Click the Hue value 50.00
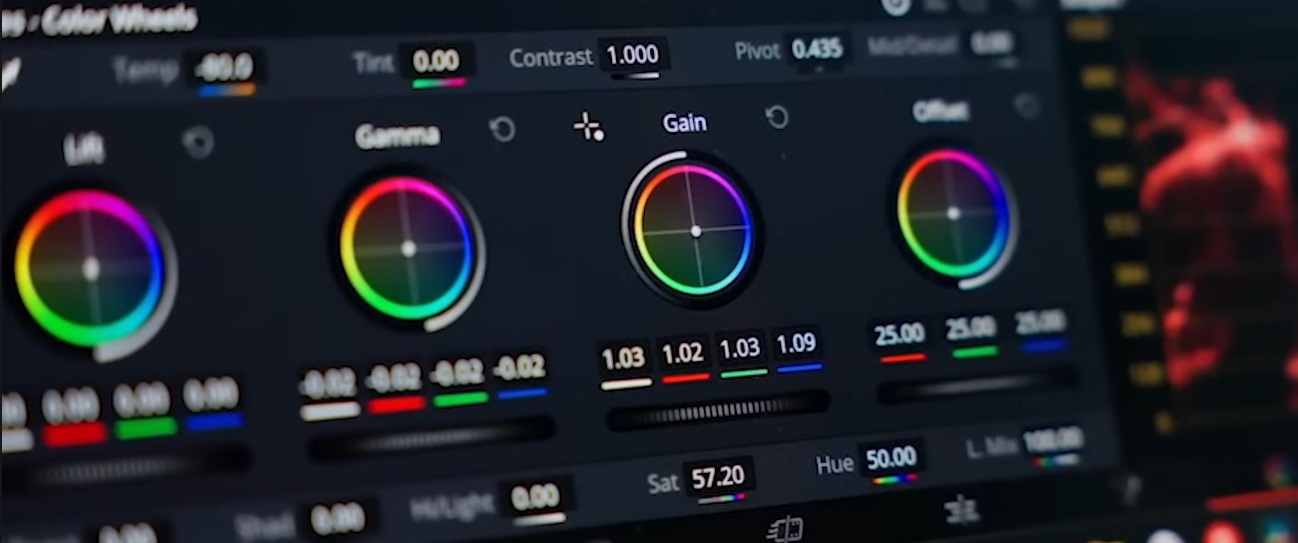The image size is (1298, 543). coord(891,458)
